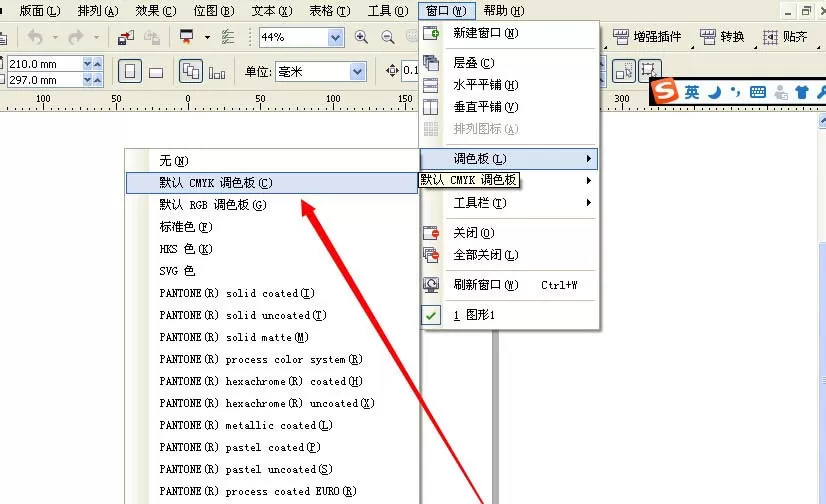Click the 新建窗口 new window icon

tap(431, 33)
